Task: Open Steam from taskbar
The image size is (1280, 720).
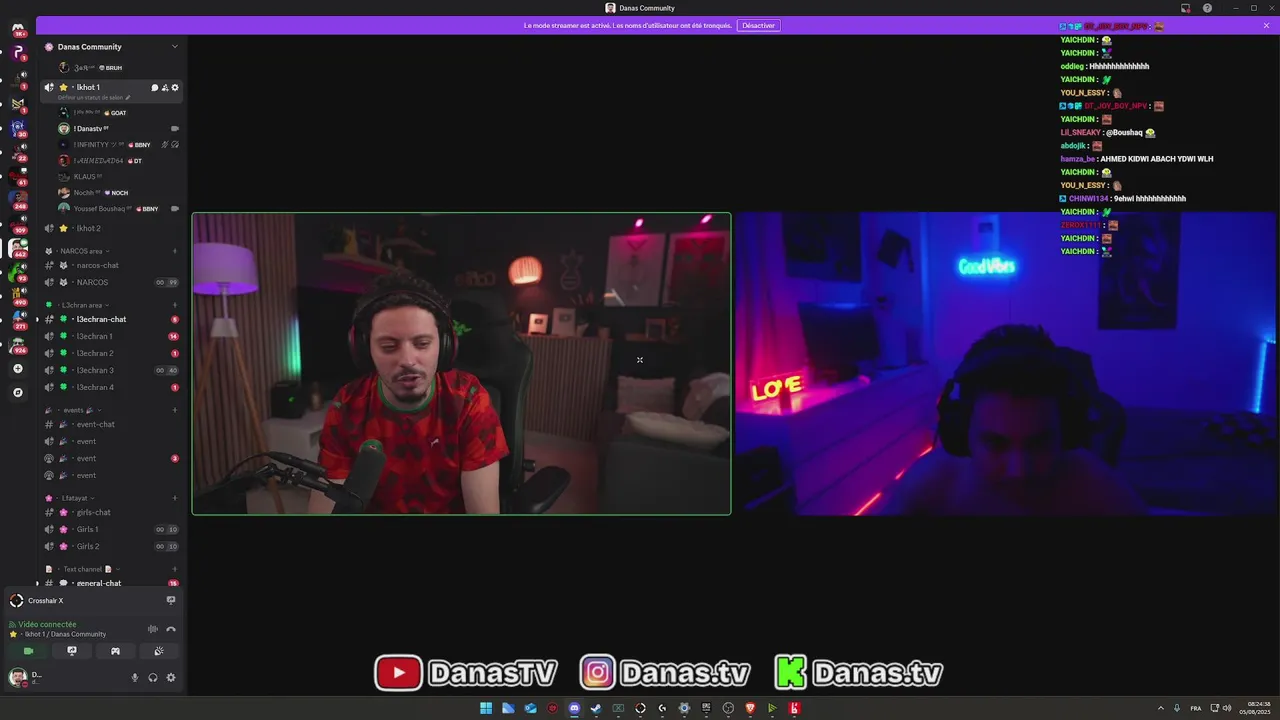Action: (x=596, y=708)
